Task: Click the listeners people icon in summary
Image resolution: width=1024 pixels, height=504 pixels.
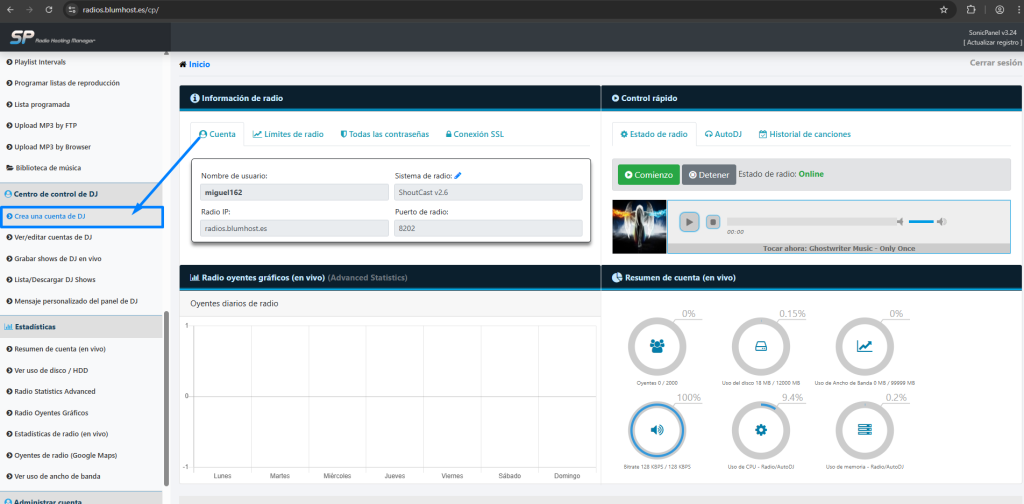Action: (657, 346)
